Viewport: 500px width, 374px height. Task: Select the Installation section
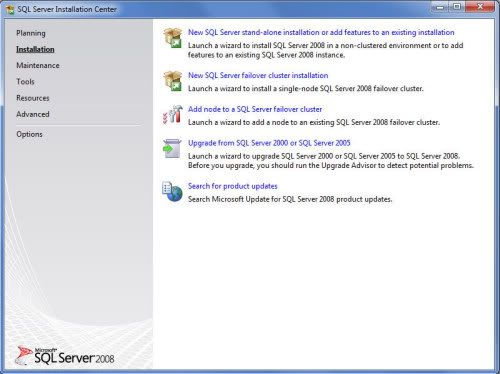coord(35,49)
